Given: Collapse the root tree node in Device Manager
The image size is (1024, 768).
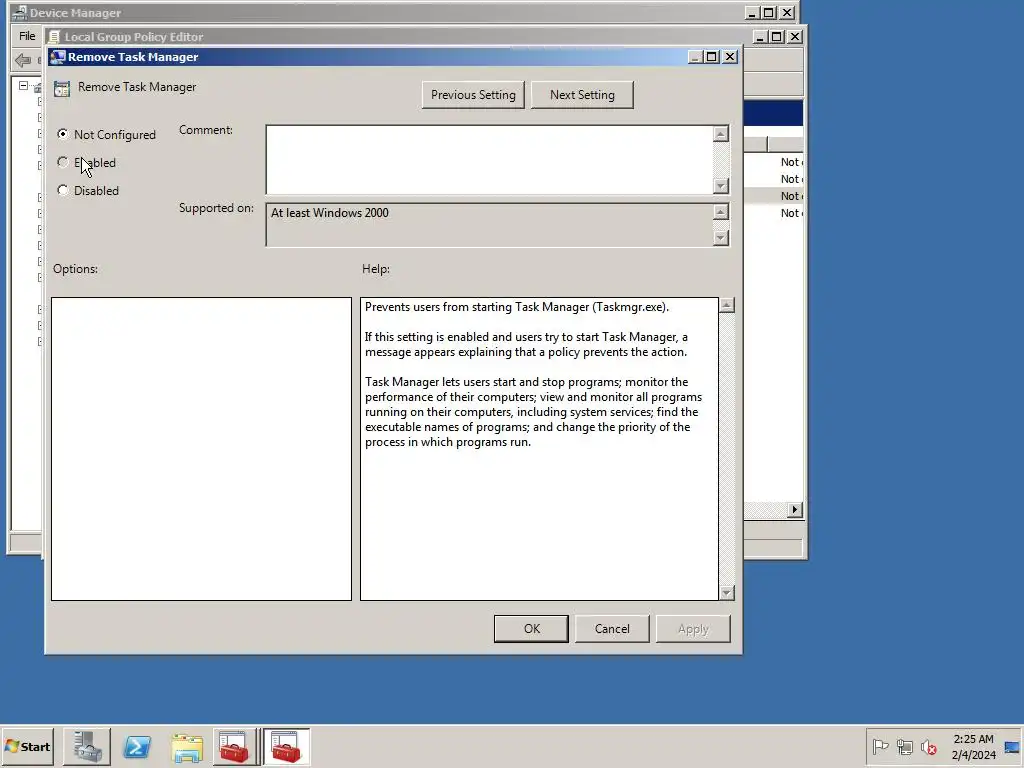Looking at the screenshot, I should coord(24,86).
